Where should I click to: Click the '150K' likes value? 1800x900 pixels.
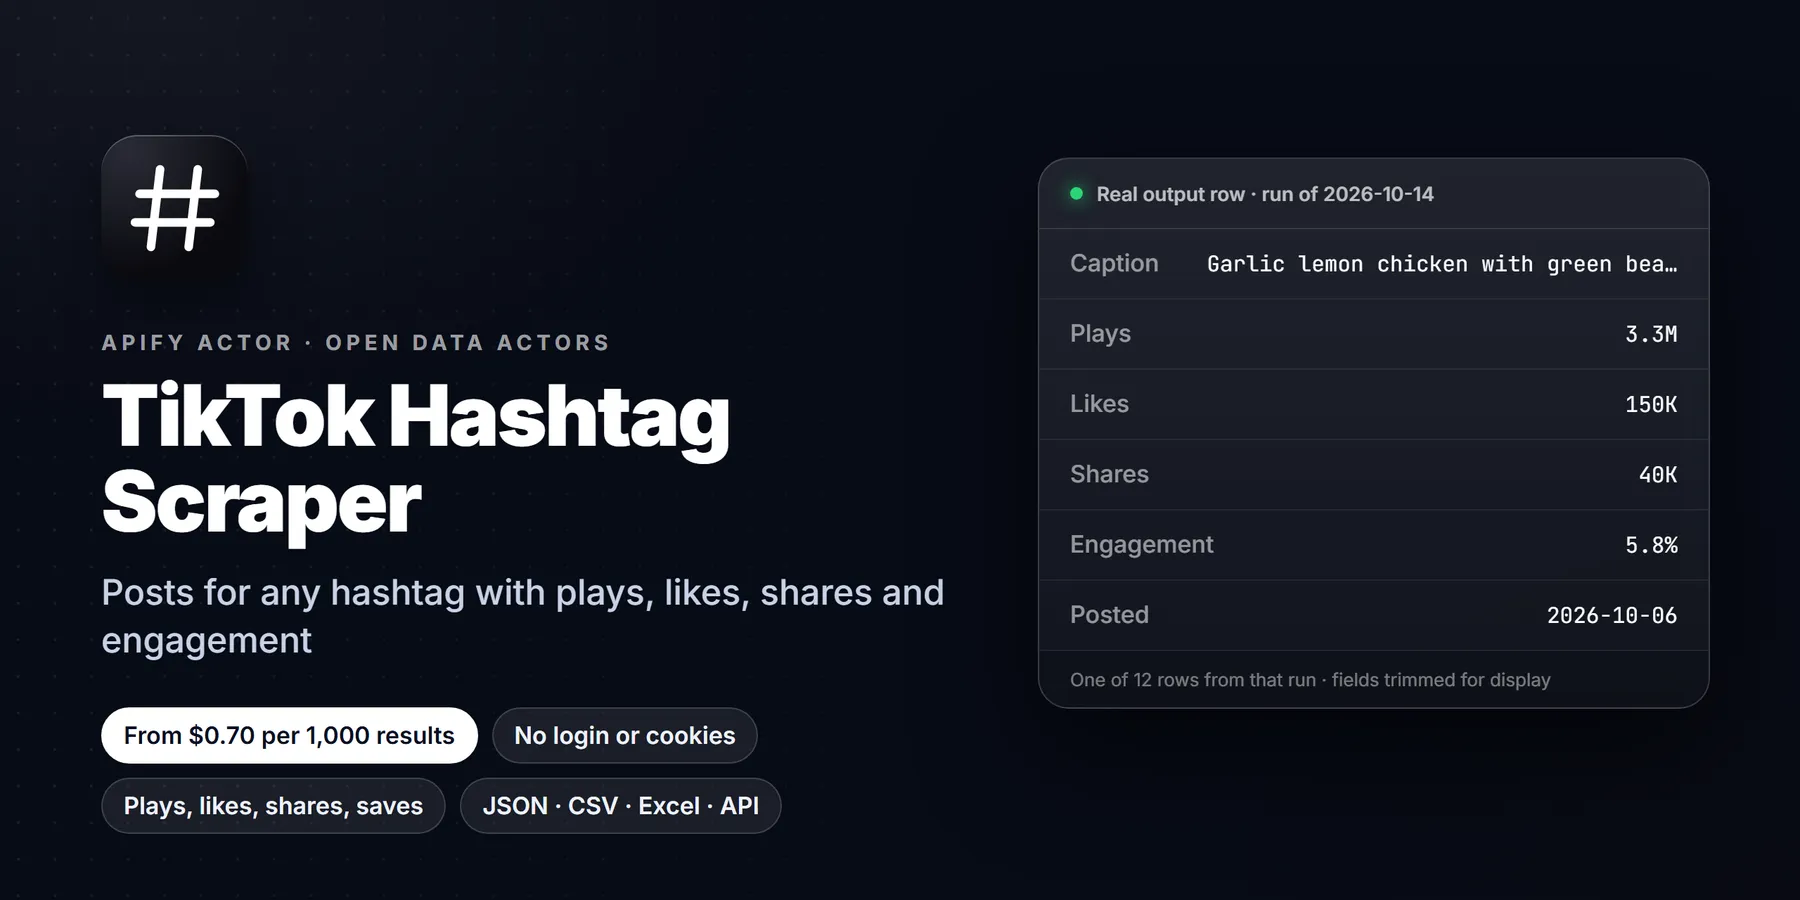pos(1651,404)
